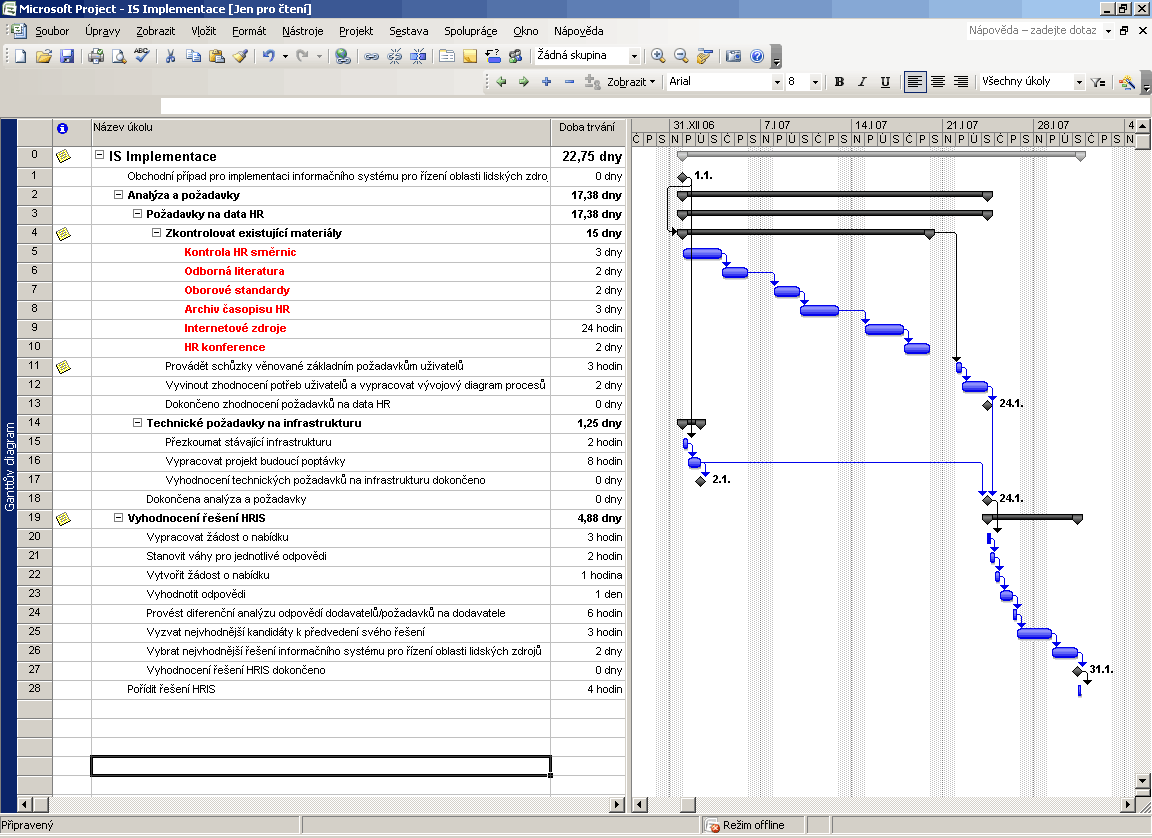Click the Copy toolbar icon
1152x838 pixels.
point(193,56)
